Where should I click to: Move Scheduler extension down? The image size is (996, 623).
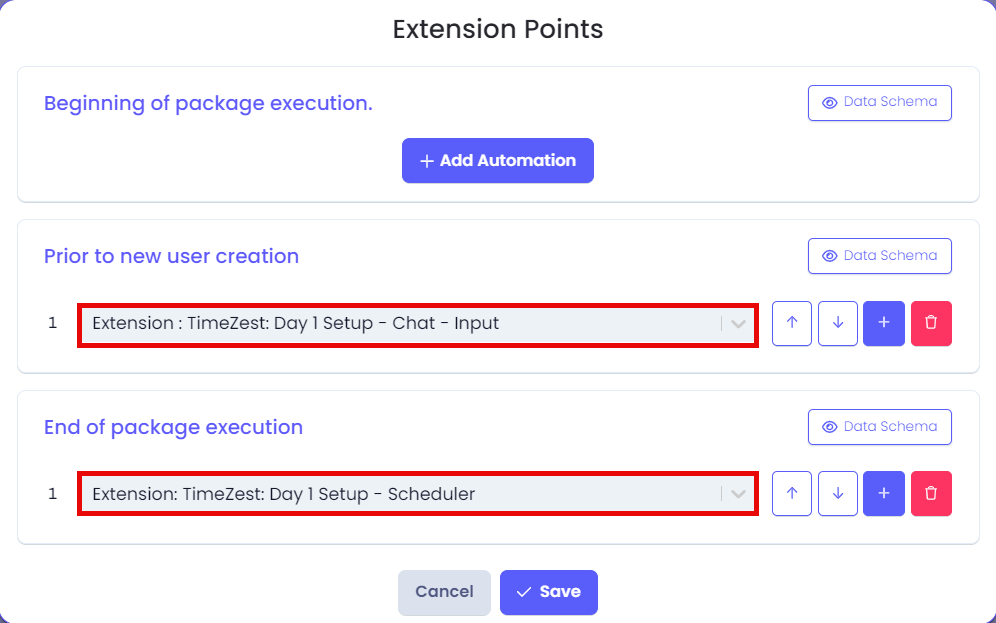pos(838,493)
